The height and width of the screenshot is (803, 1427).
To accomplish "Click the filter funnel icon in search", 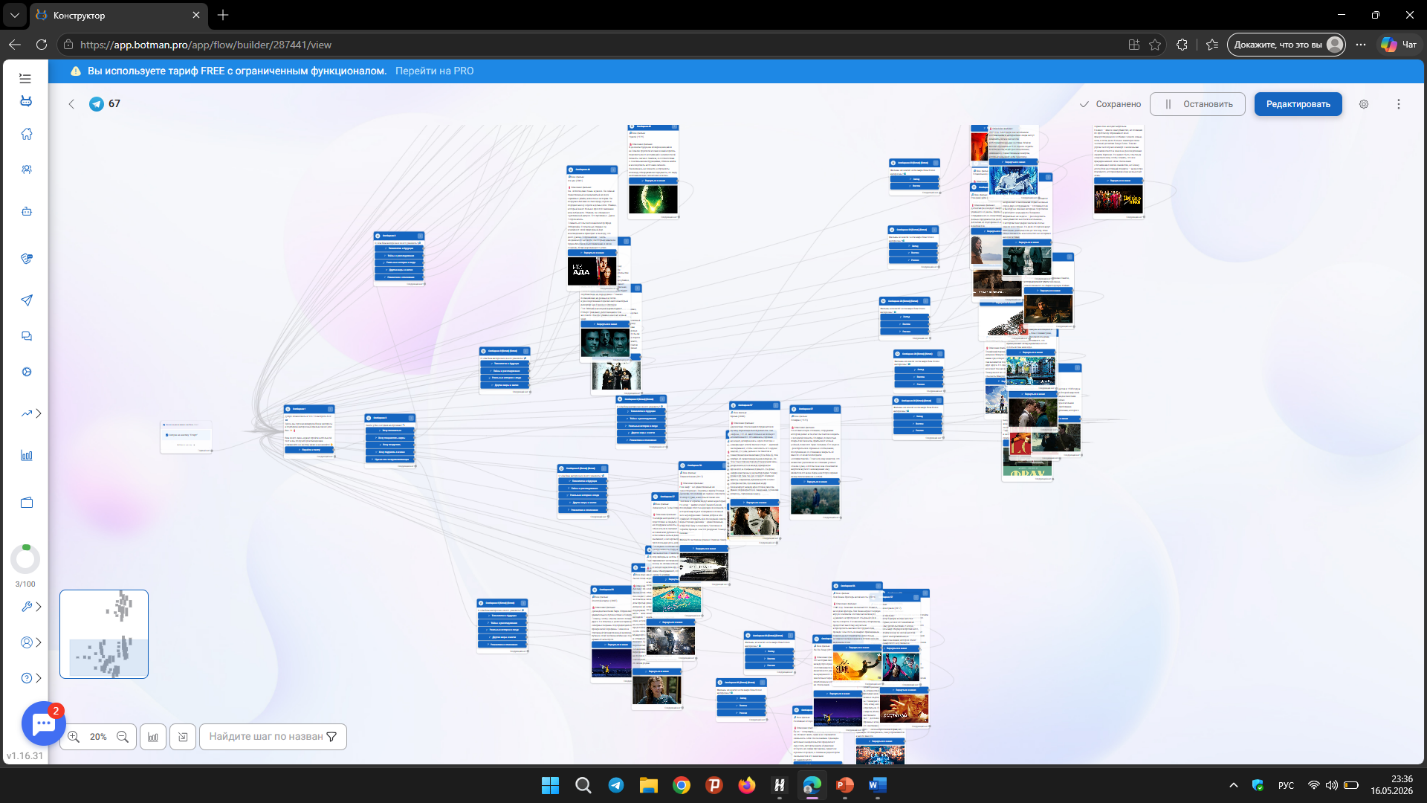I will click(x=331, y=737).
